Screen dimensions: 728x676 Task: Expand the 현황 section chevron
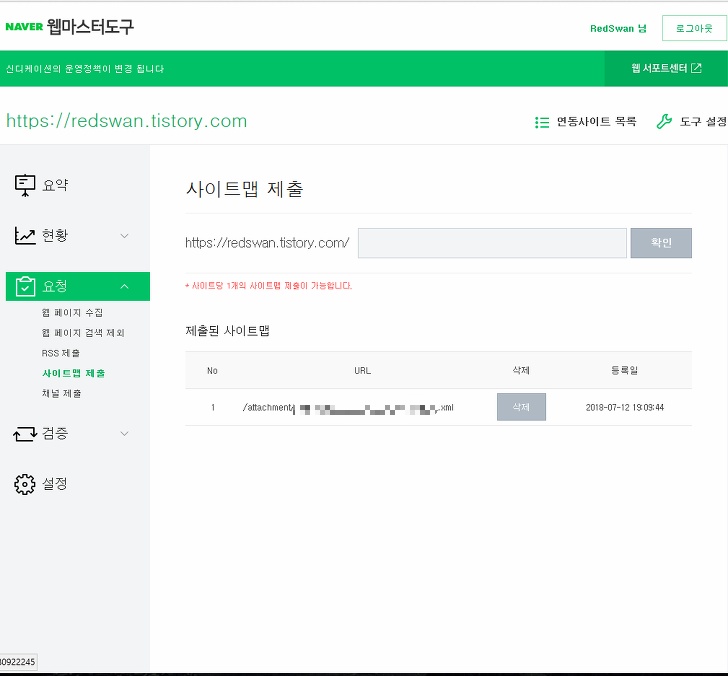point(124,236)
